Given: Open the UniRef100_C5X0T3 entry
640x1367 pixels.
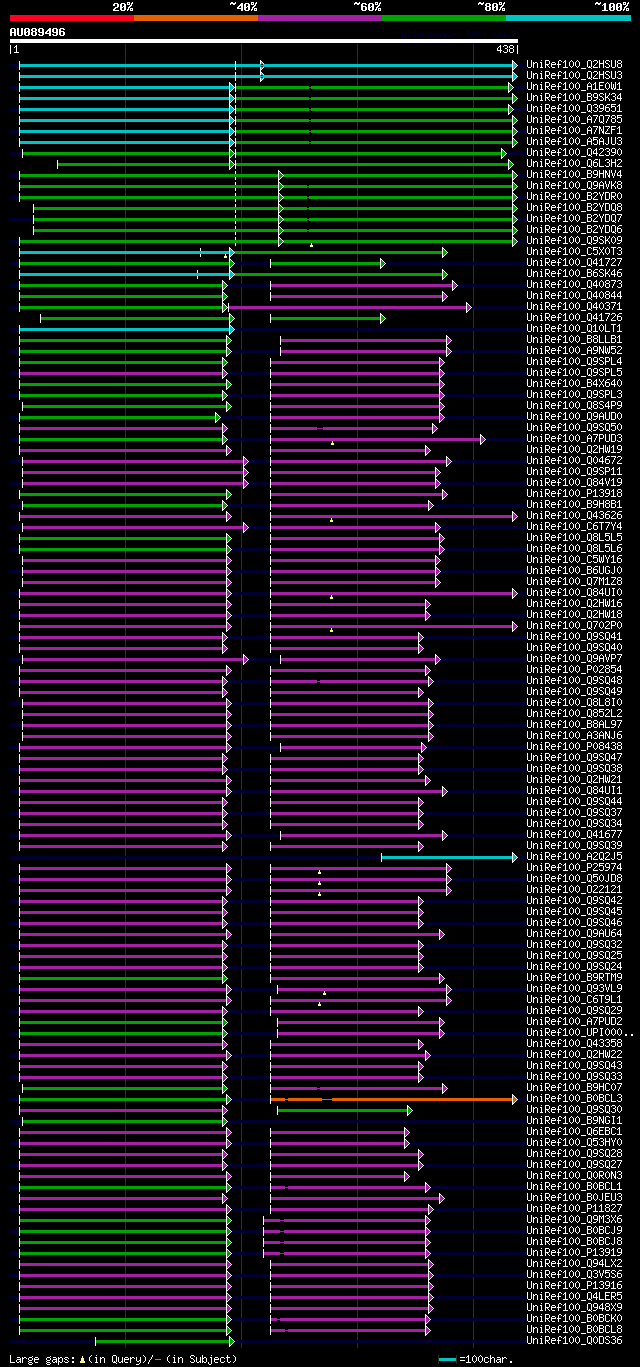Looking at the screenshot, I should [x=574, y=251].
